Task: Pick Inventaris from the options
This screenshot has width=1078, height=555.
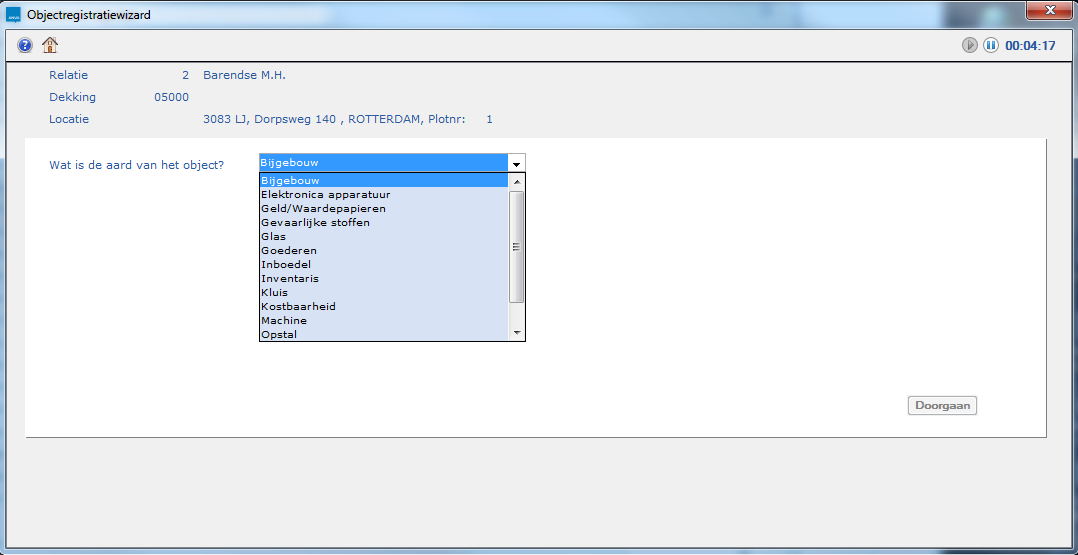Action: coord(383,278)
